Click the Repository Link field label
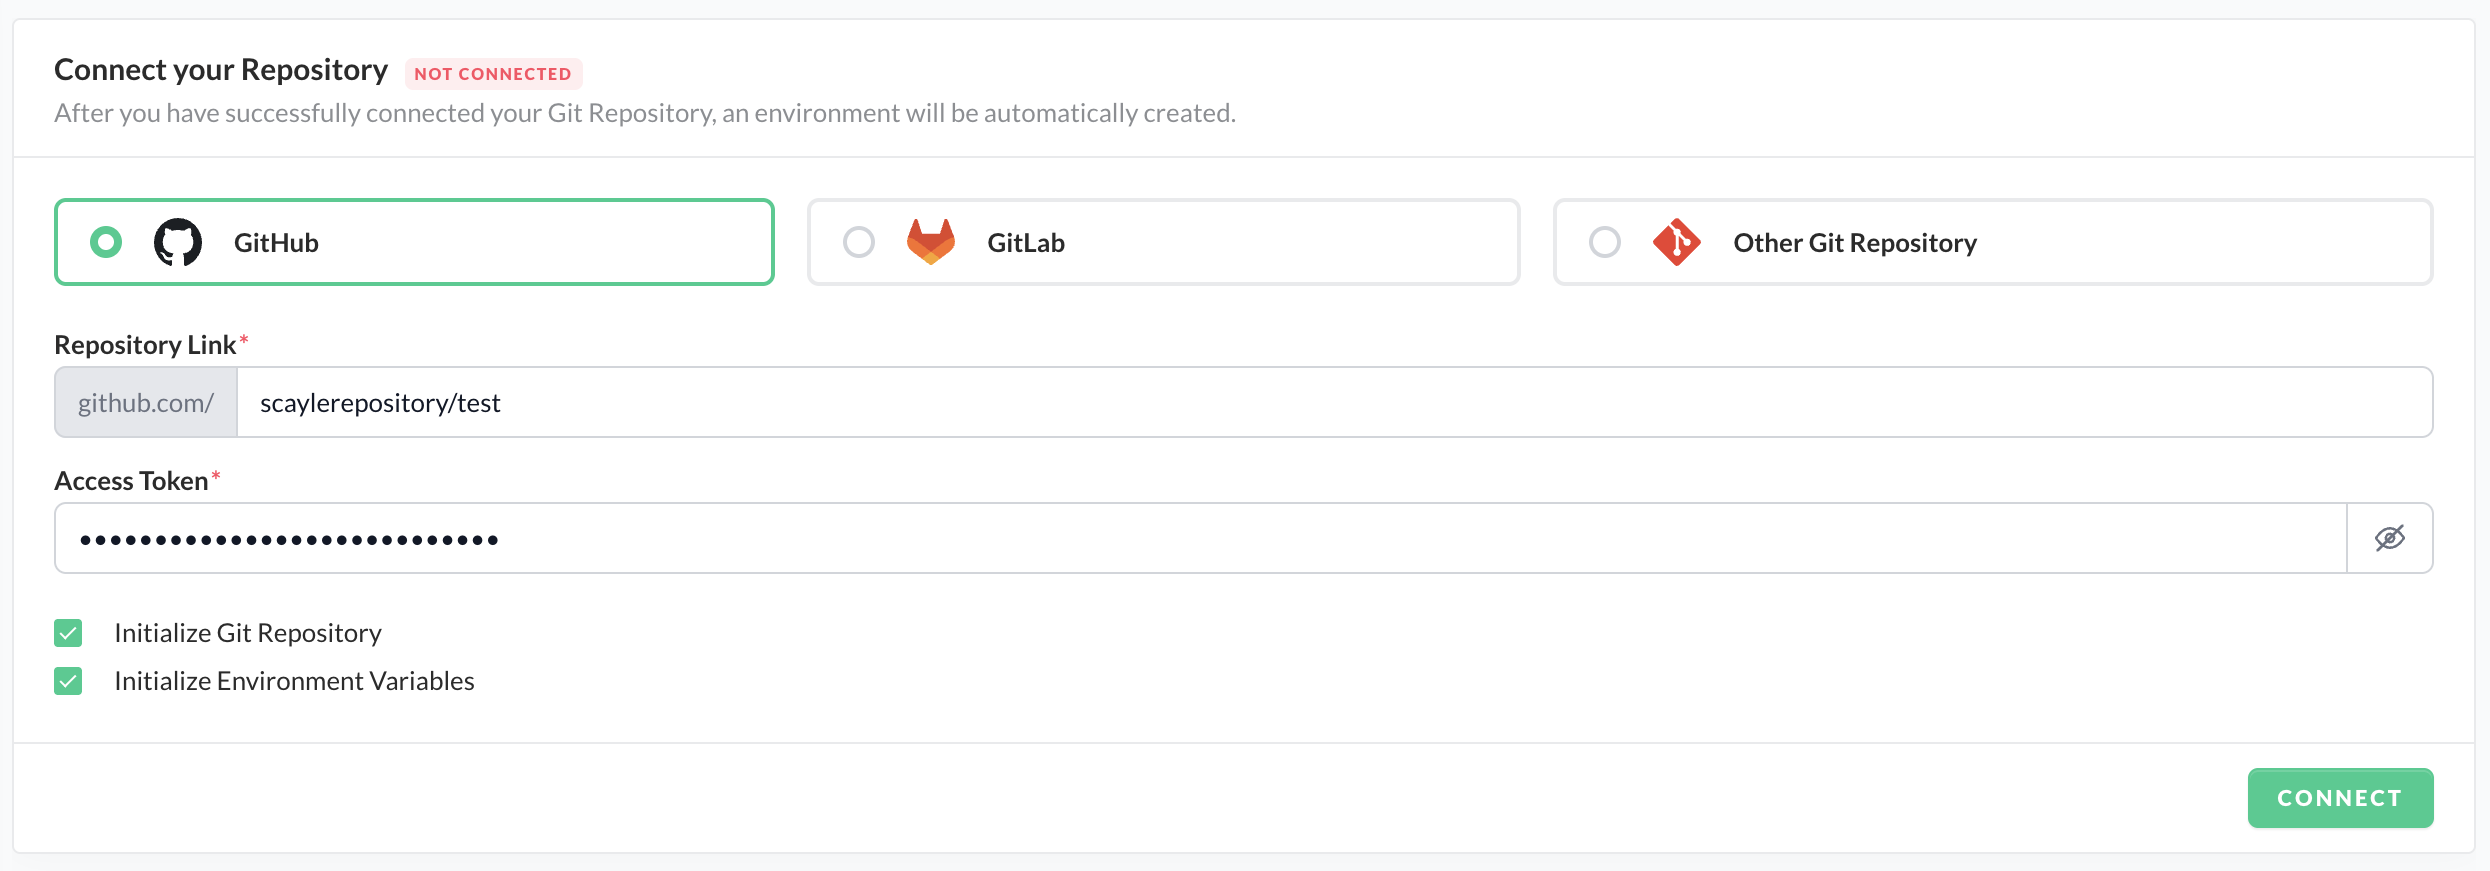This screenshot has width=2490, height=871. click(145, 345)
